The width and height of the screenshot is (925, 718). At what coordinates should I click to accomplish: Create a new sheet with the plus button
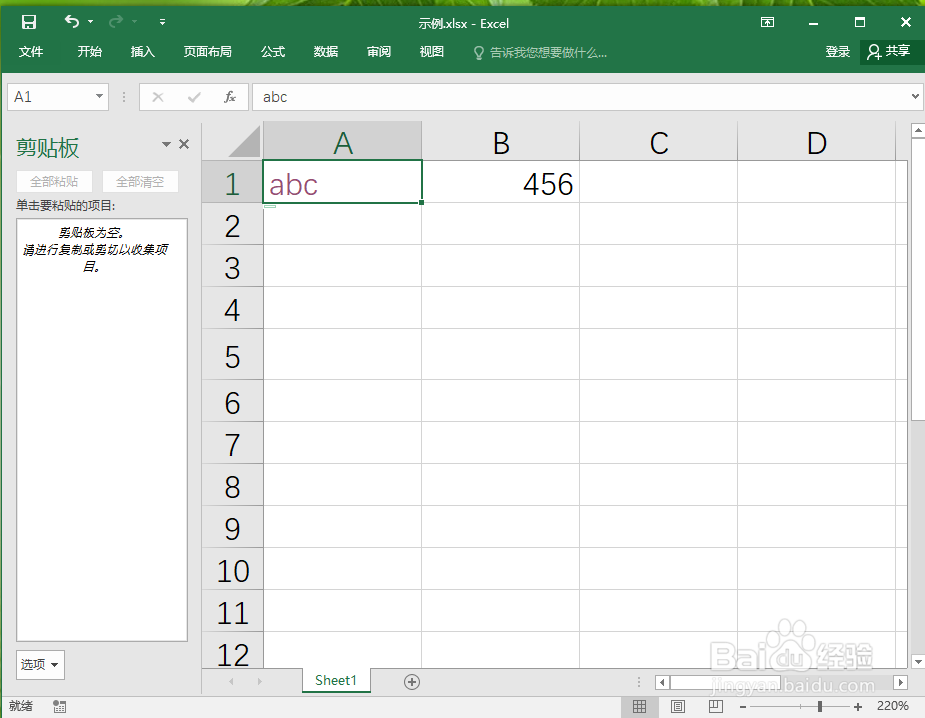pyautogui.click(x=411, y=681)
